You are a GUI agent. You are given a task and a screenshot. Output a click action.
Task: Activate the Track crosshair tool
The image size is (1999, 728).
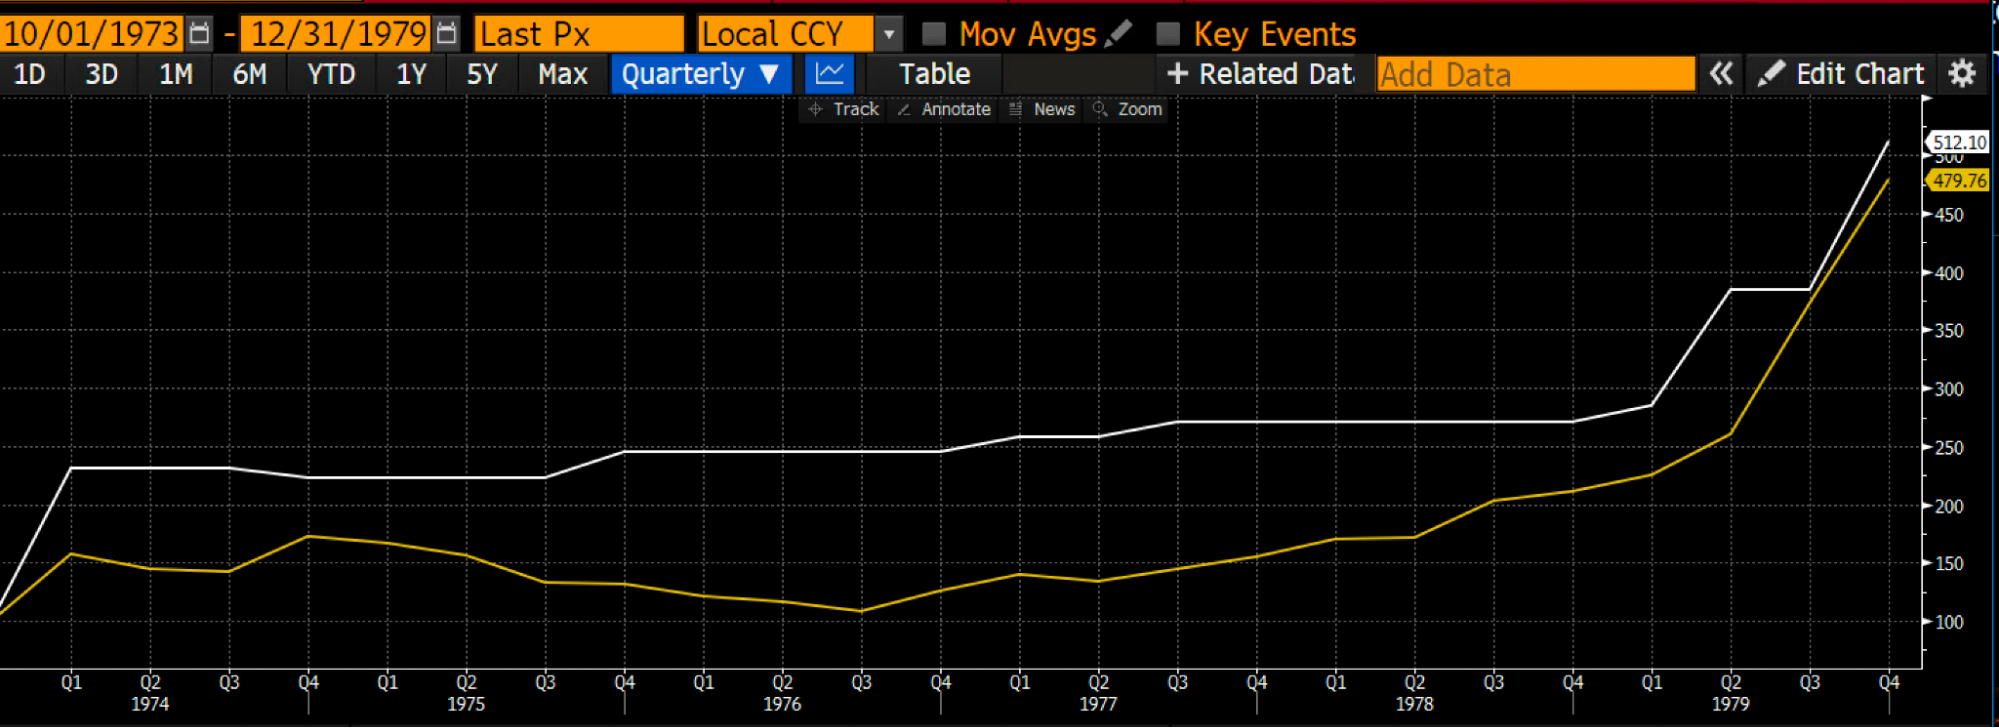pyautogui.click(x=844, y=109)
